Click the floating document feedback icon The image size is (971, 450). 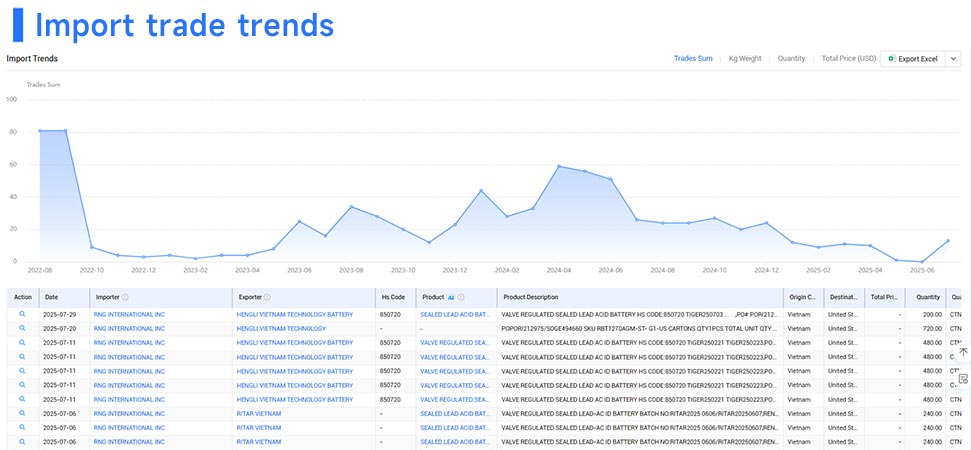[x=963, y=379]
